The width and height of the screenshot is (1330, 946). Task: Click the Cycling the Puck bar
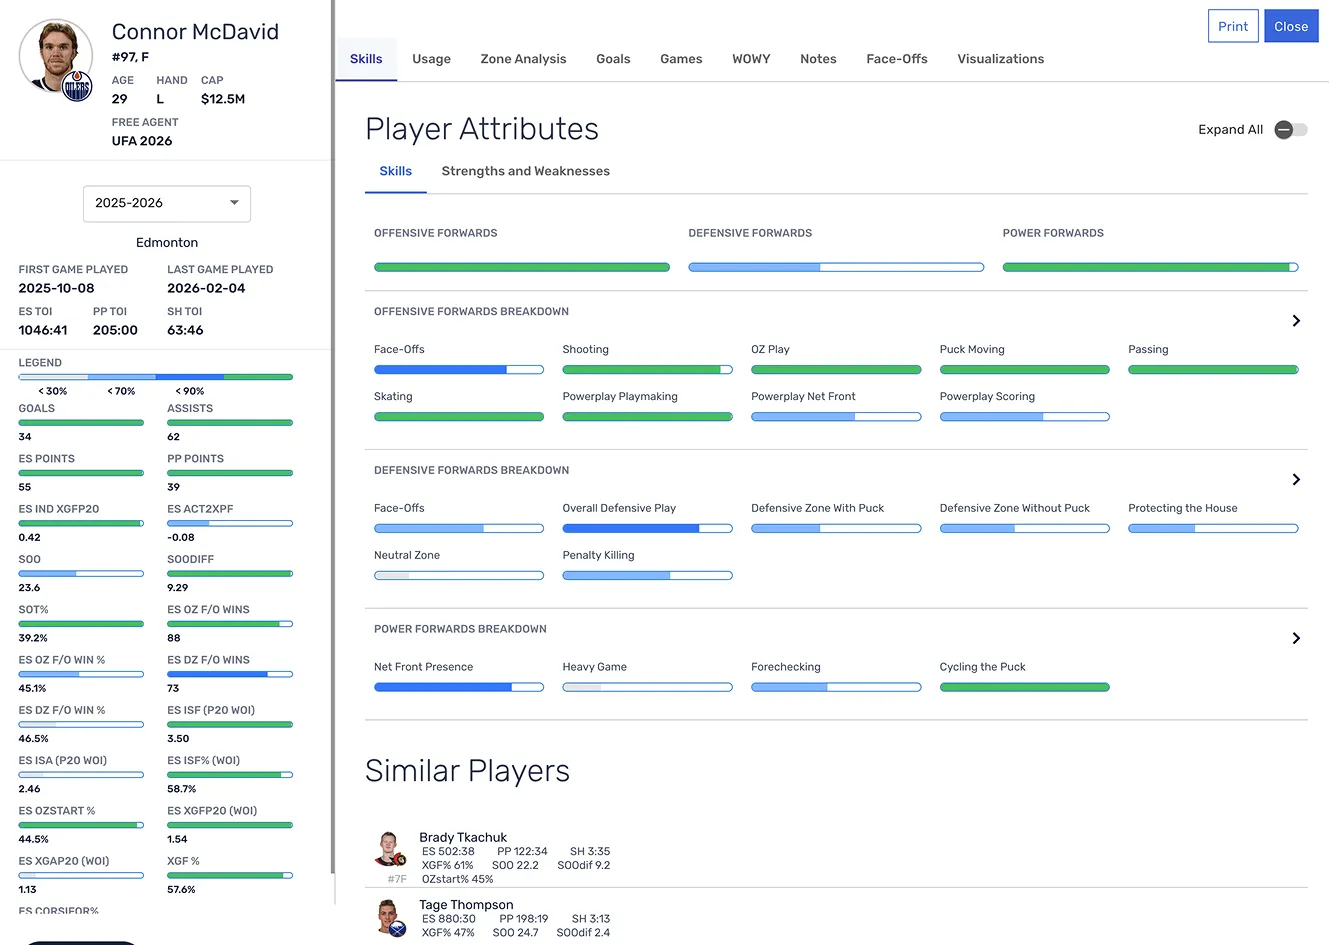click(x=1025, y=688)
